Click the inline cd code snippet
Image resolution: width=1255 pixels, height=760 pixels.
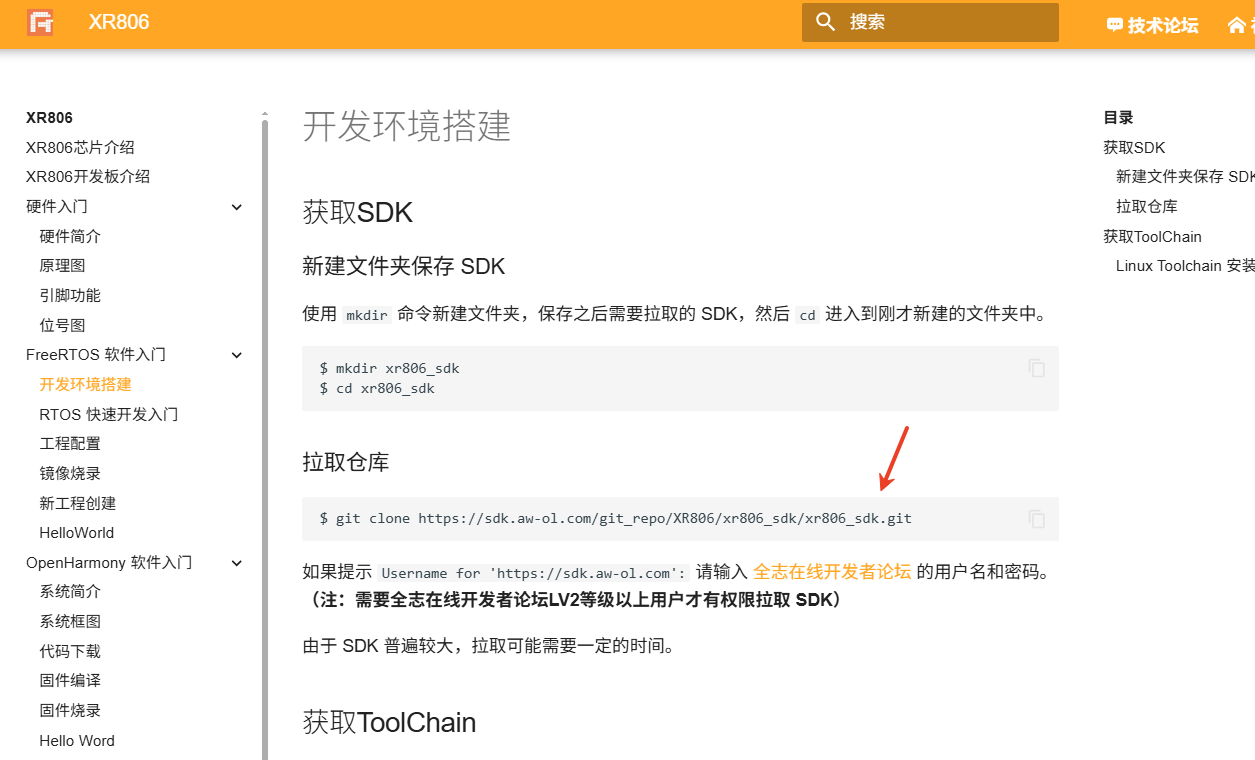(x=808, y=315)
